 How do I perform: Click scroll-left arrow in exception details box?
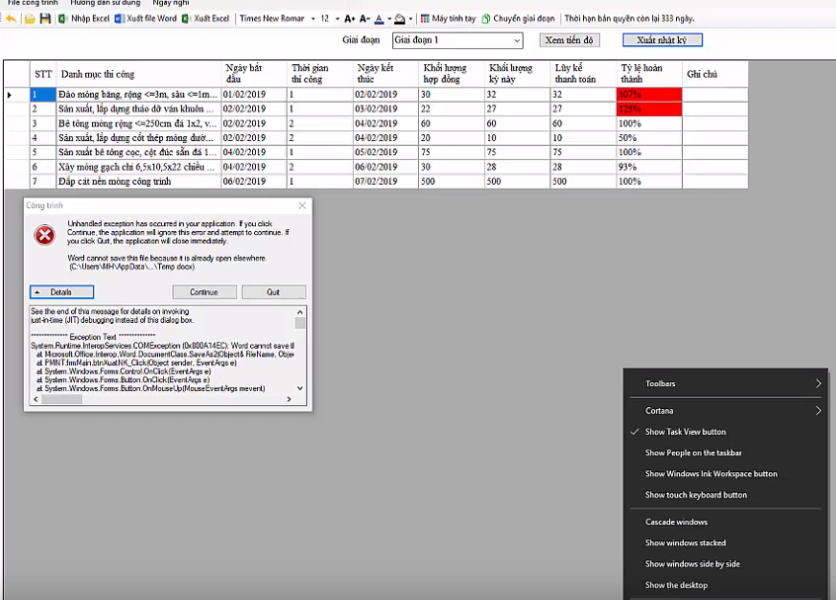pyautogui.click(x=36, y=399)
